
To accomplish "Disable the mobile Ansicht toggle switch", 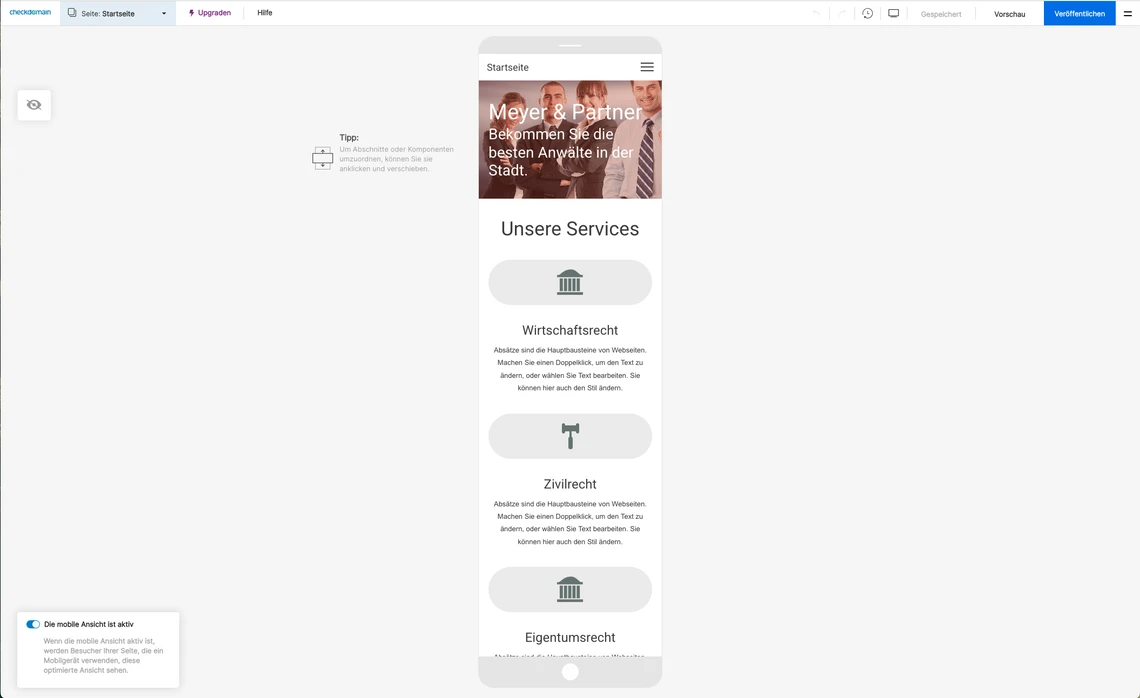I will click(x=33, y=624).
